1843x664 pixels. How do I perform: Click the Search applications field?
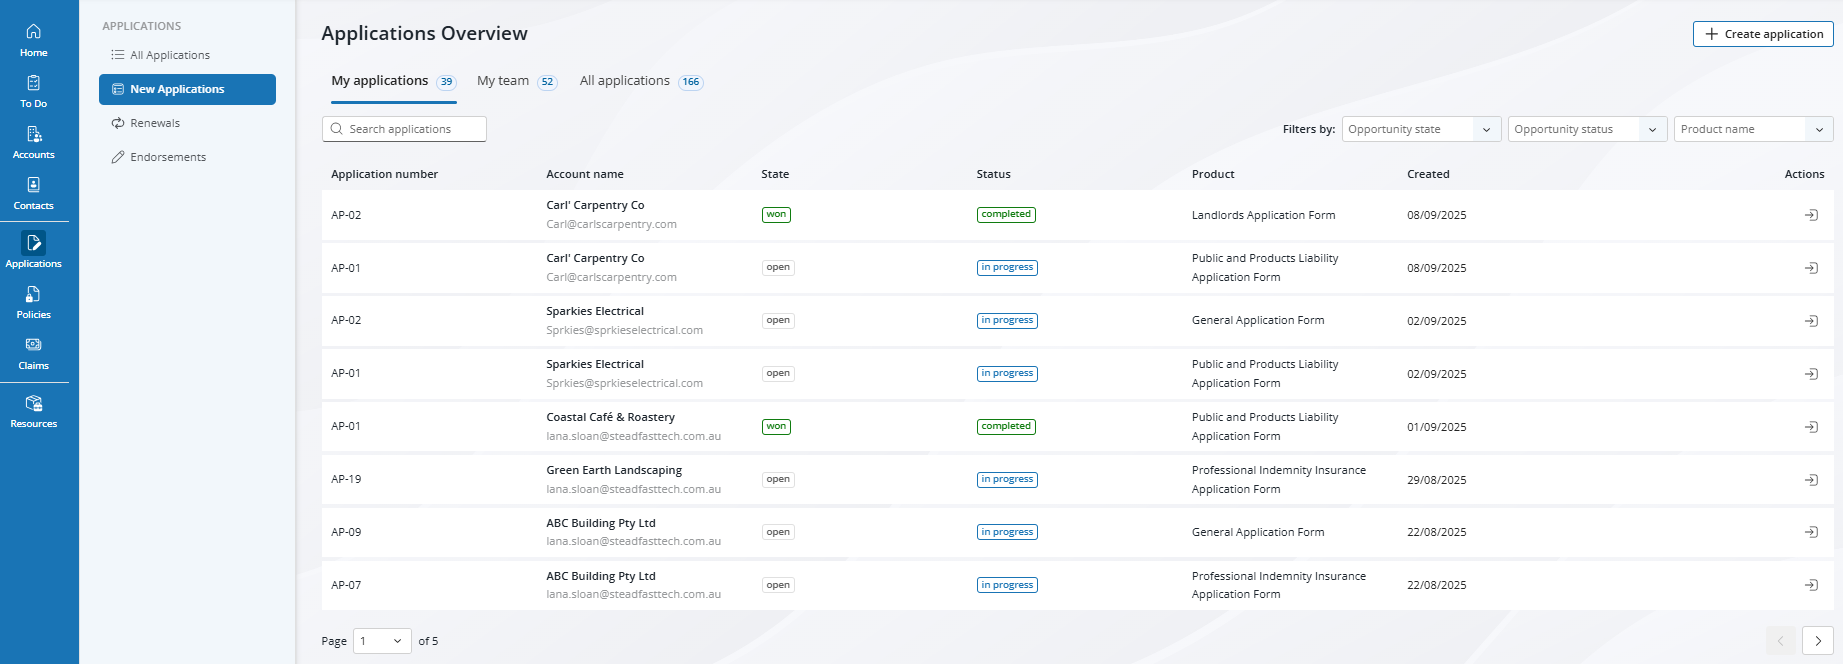(404, 129)
